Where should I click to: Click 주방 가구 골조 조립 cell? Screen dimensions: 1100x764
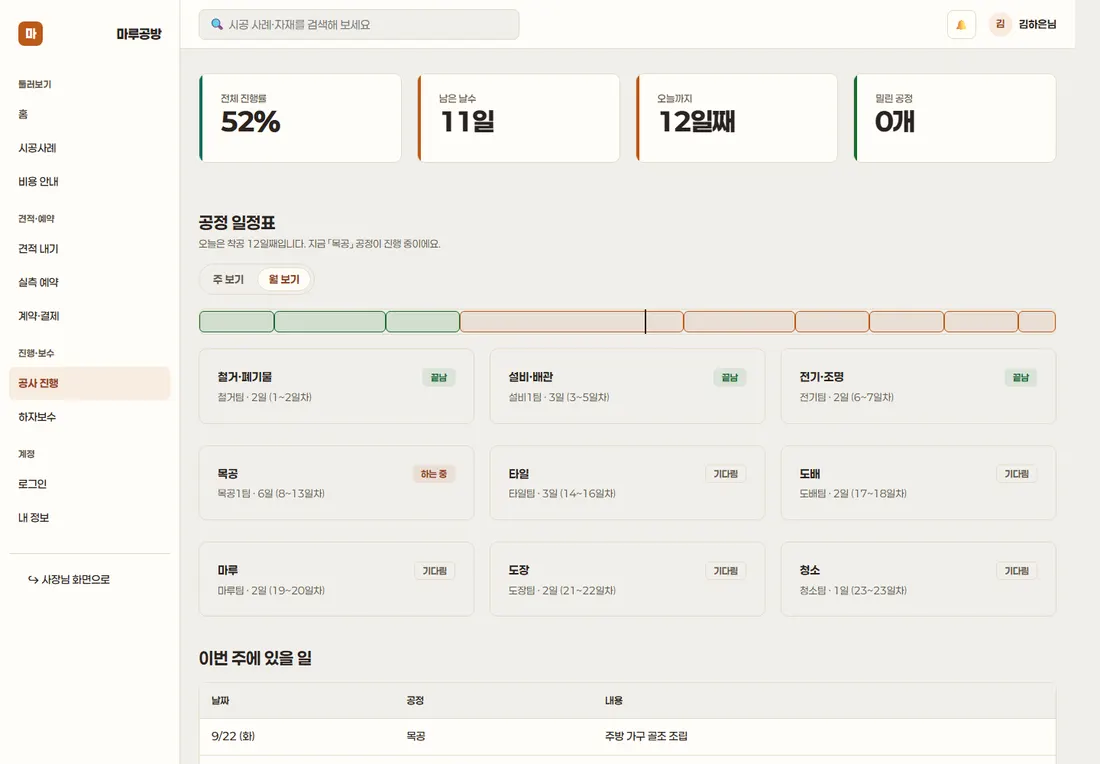point(646,736)
